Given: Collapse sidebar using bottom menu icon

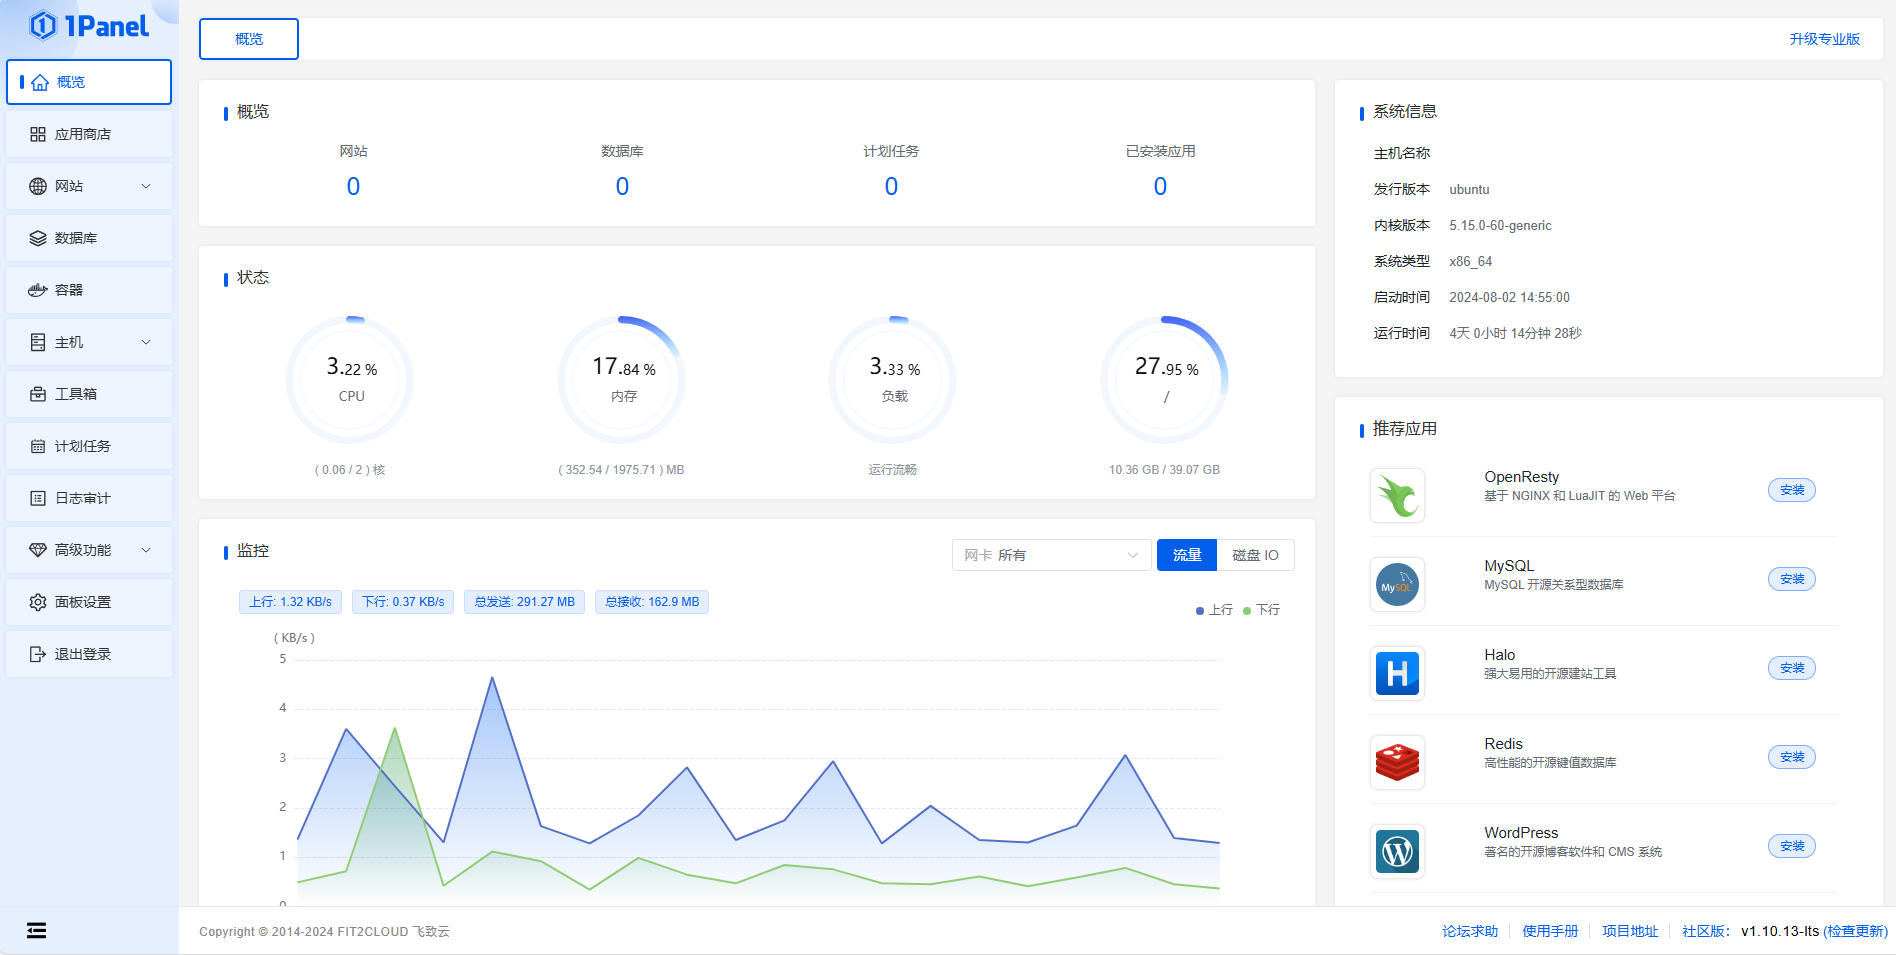Looking at the screenshot, I should [36, 931].
